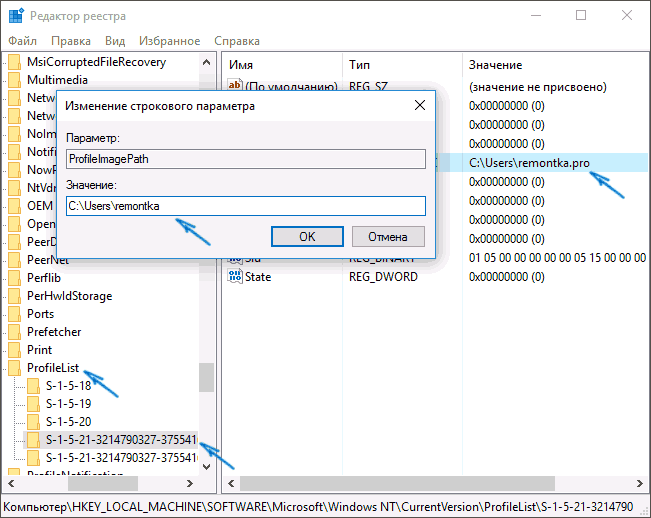This screenshot has width=651, height=518.
Task: Select the S-1-5-18 folder icon
Action: point(33,386)
